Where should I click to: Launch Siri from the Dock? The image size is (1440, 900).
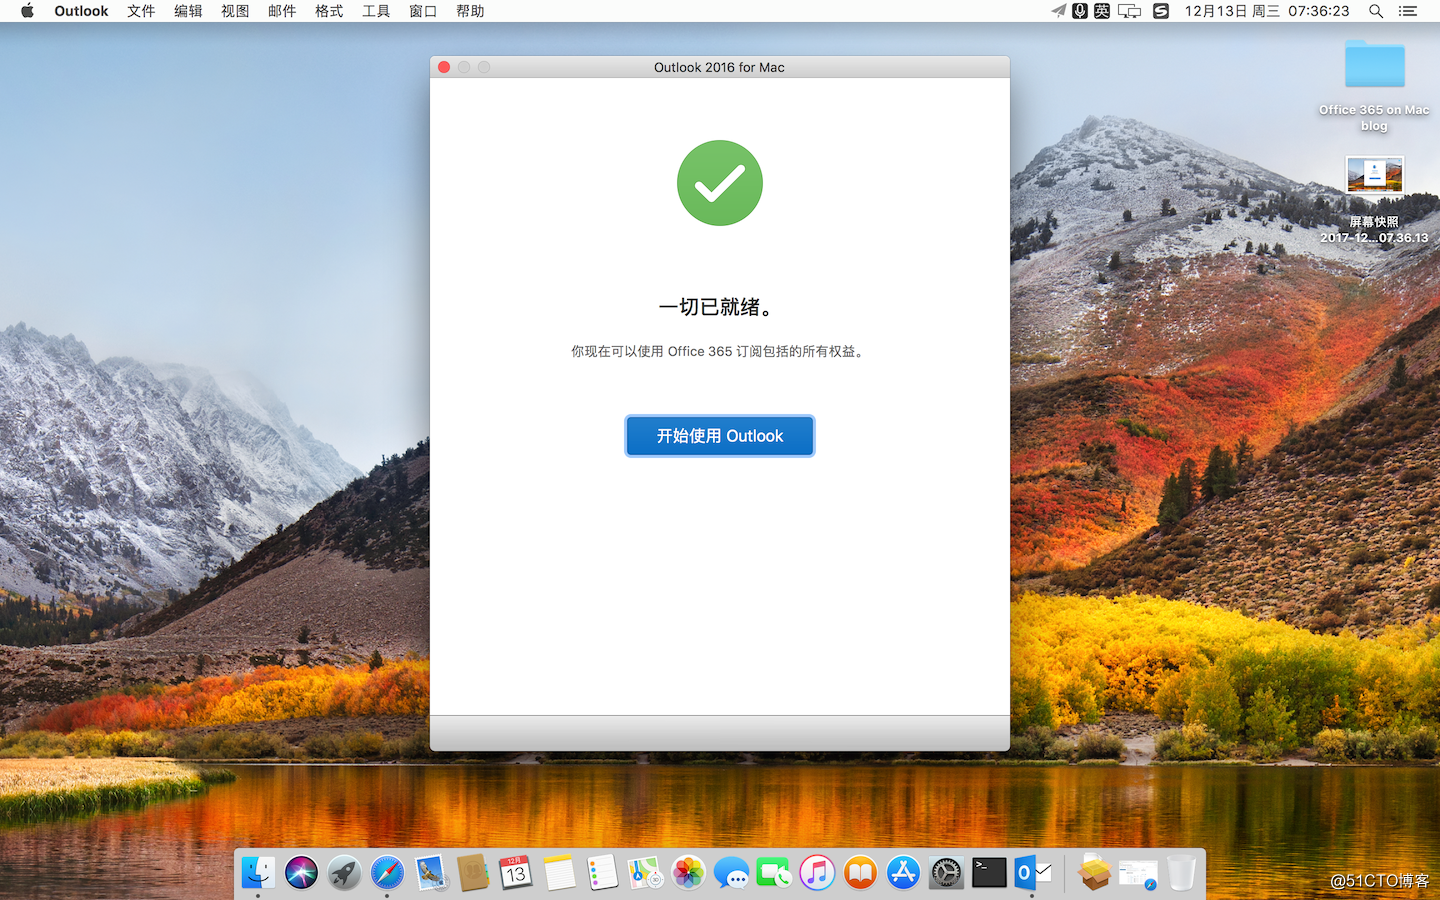click(x=301, y=873)
